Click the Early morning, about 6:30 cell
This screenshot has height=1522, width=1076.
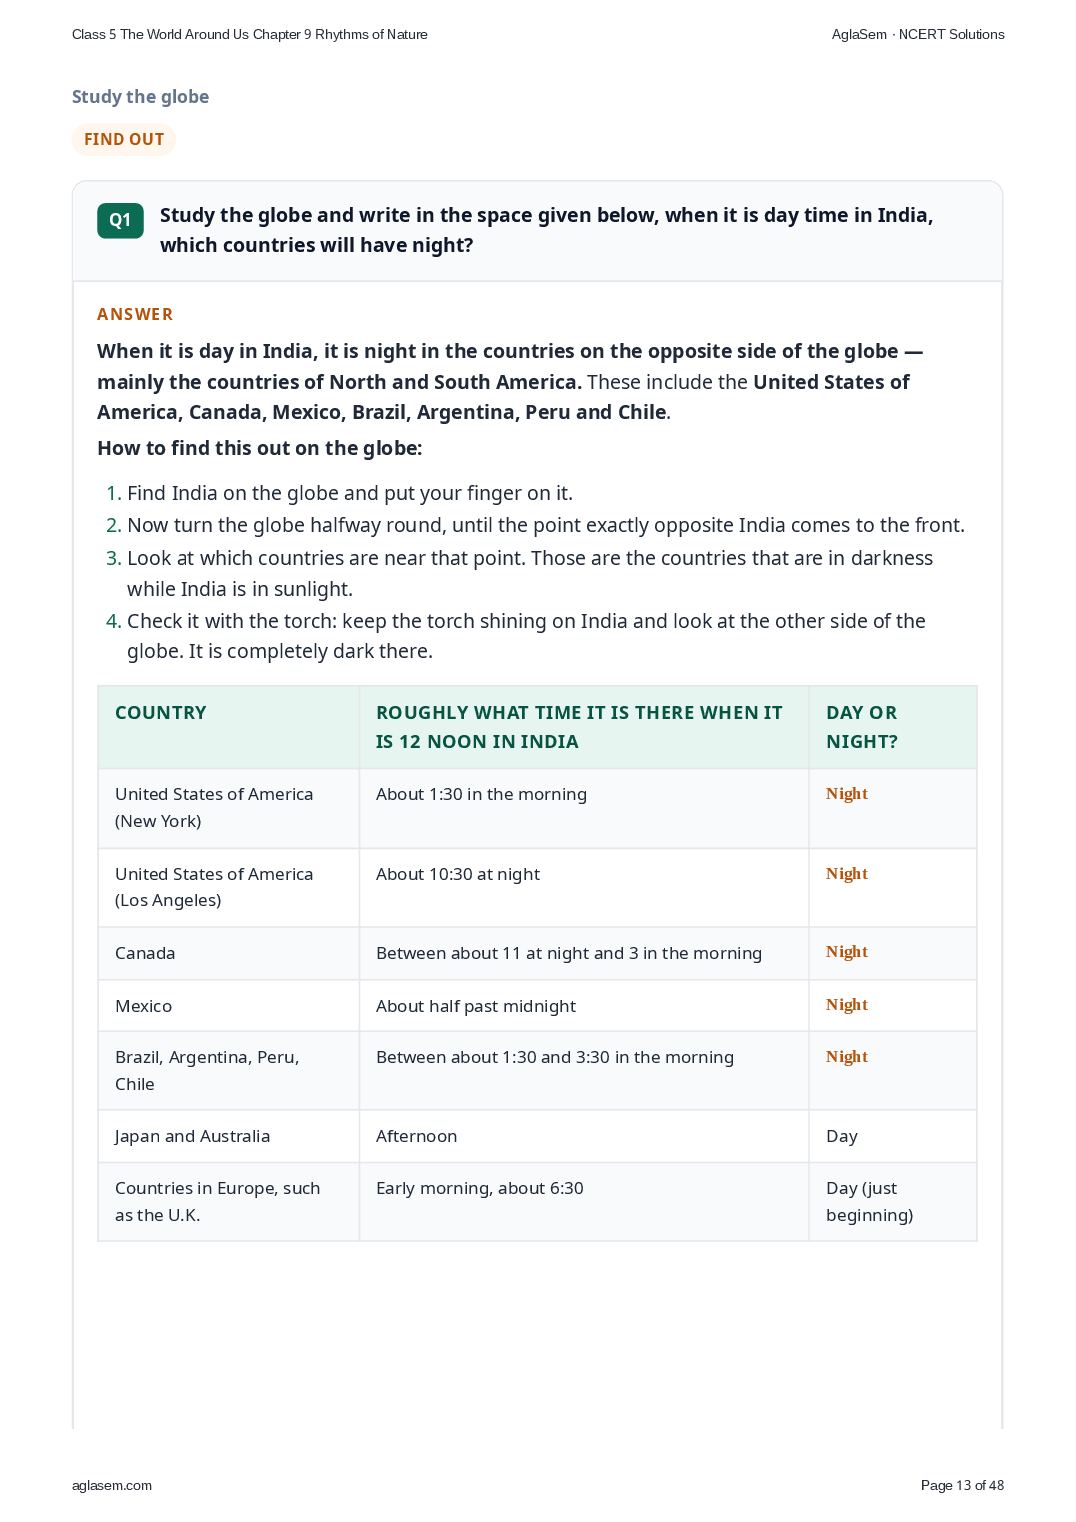point(584,1202)
